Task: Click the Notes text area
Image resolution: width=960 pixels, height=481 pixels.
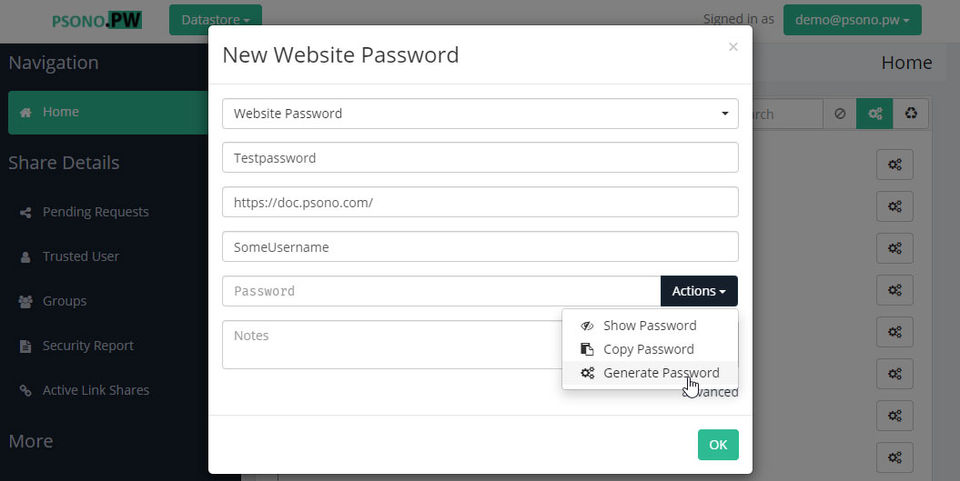Action: point(390,345)
